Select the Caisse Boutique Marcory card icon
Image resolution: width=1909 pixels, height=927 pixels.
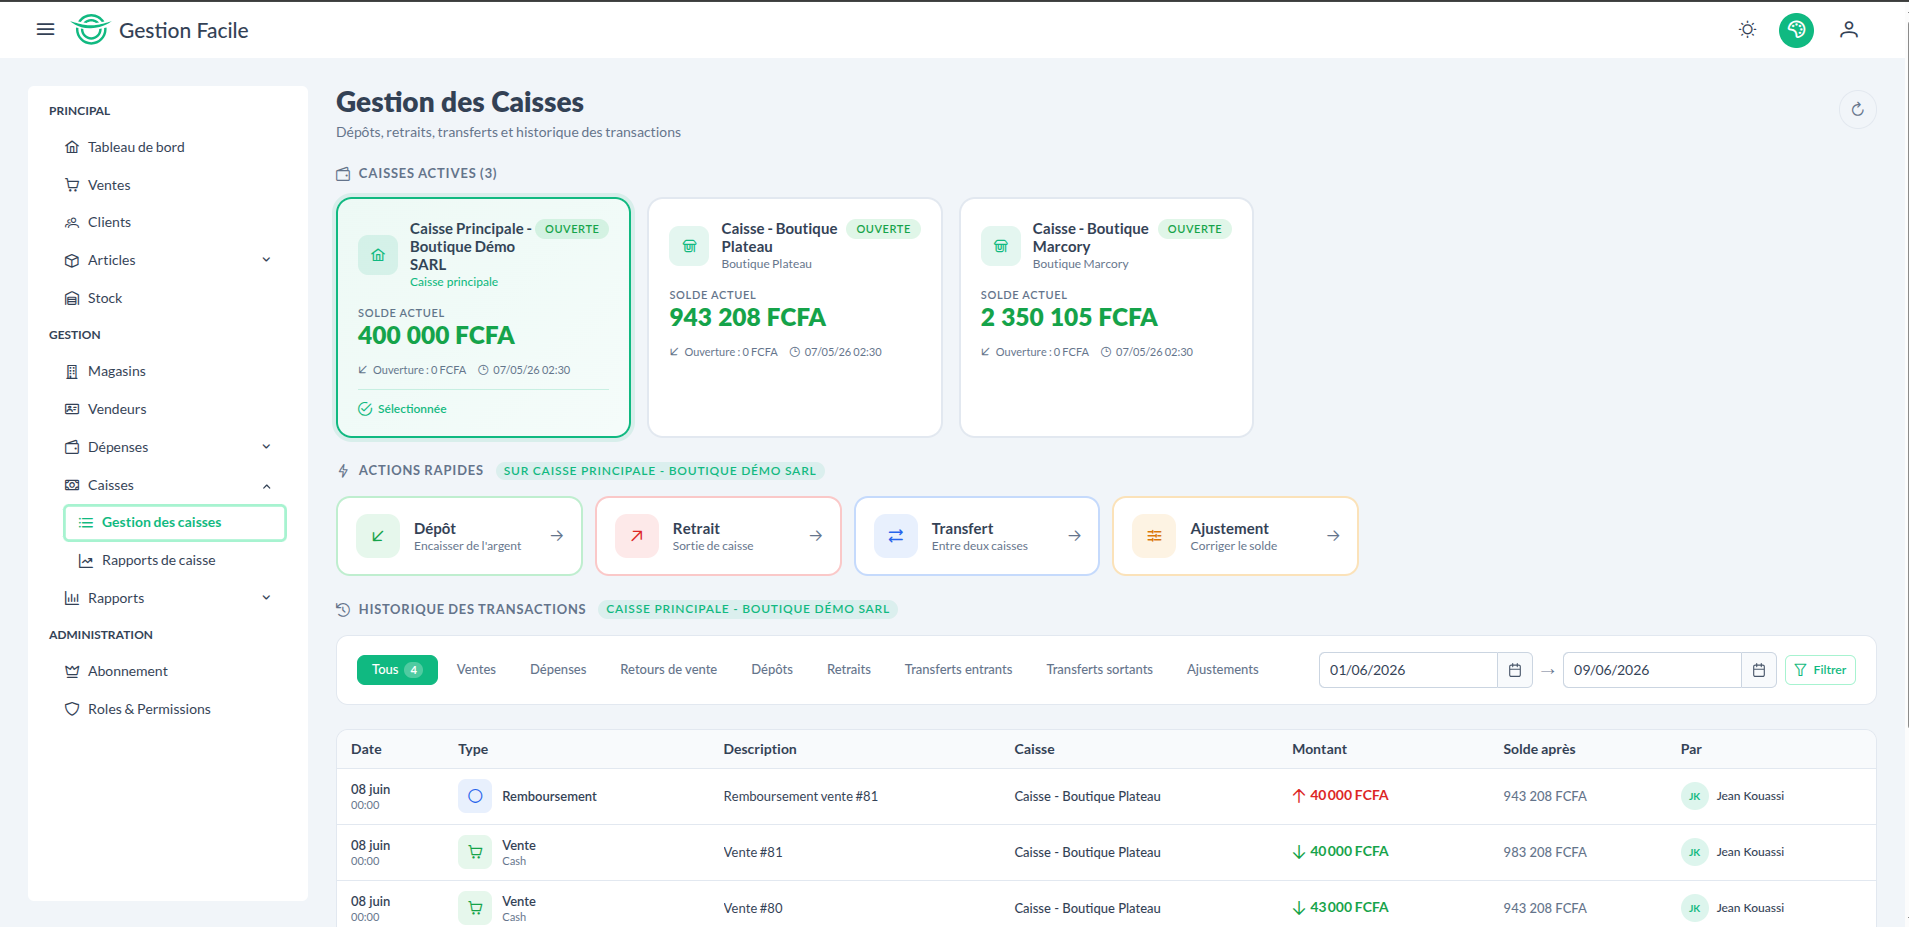click(1000, 246)
